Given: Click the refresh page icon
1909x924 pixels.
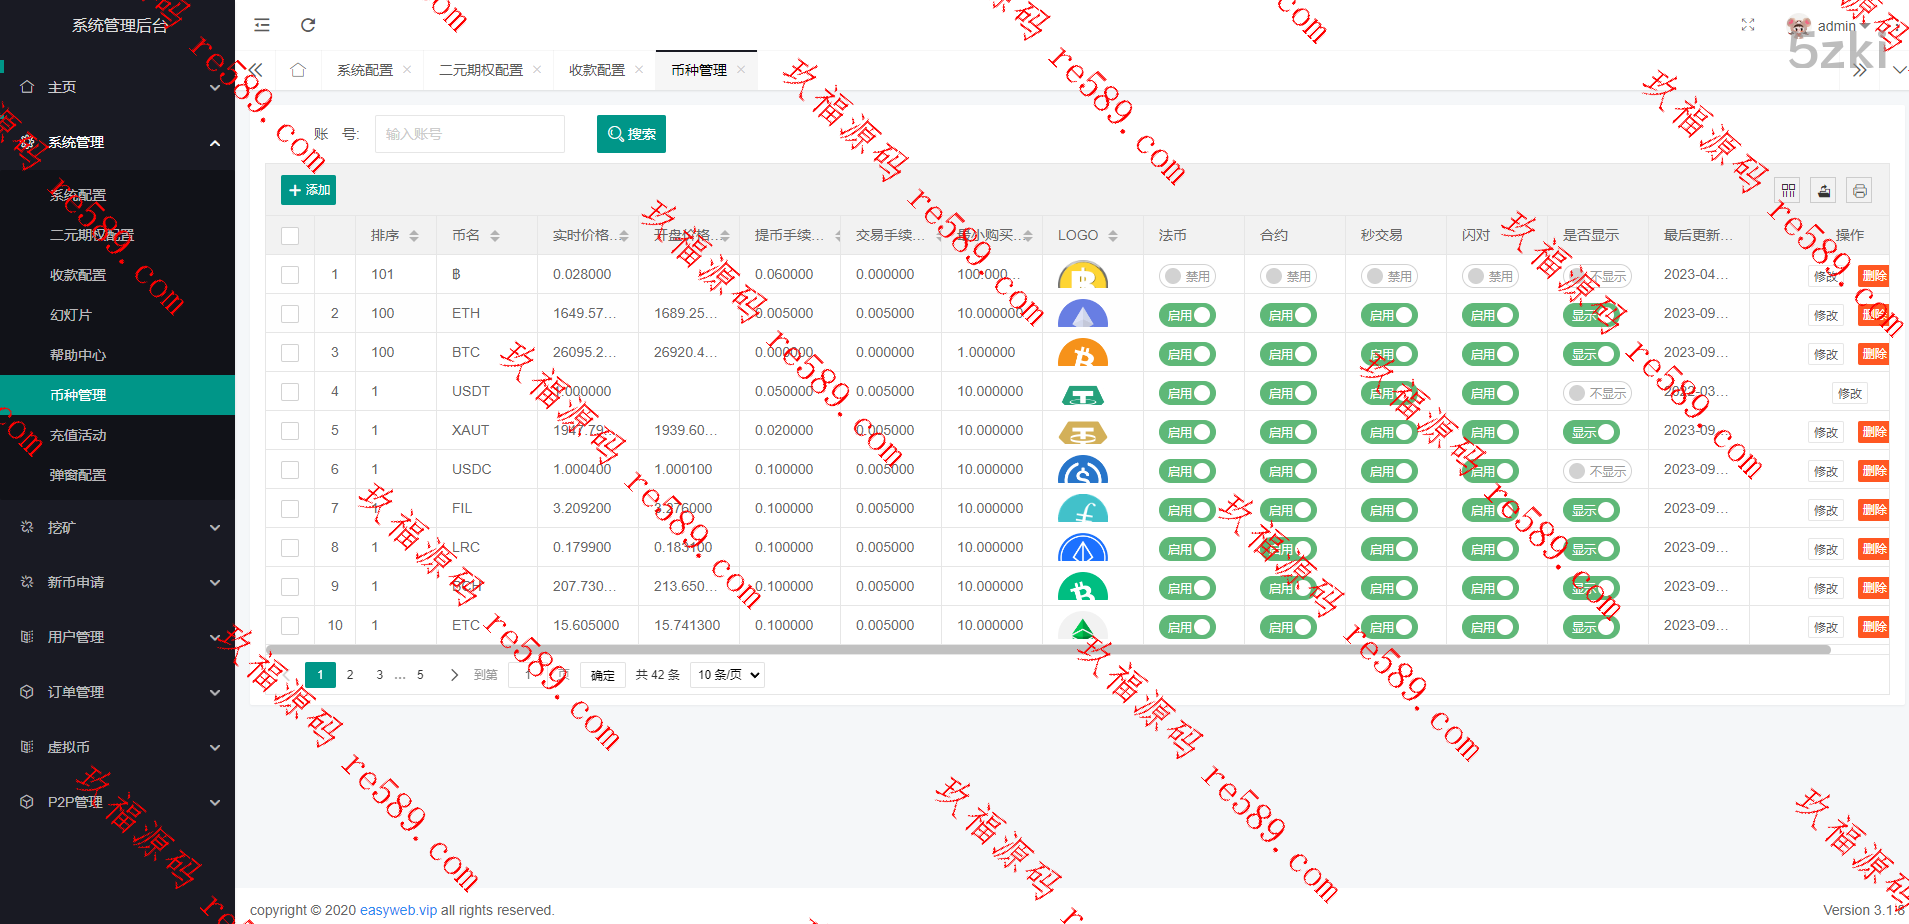Looking at the screenshot, I should click(308, 25).
